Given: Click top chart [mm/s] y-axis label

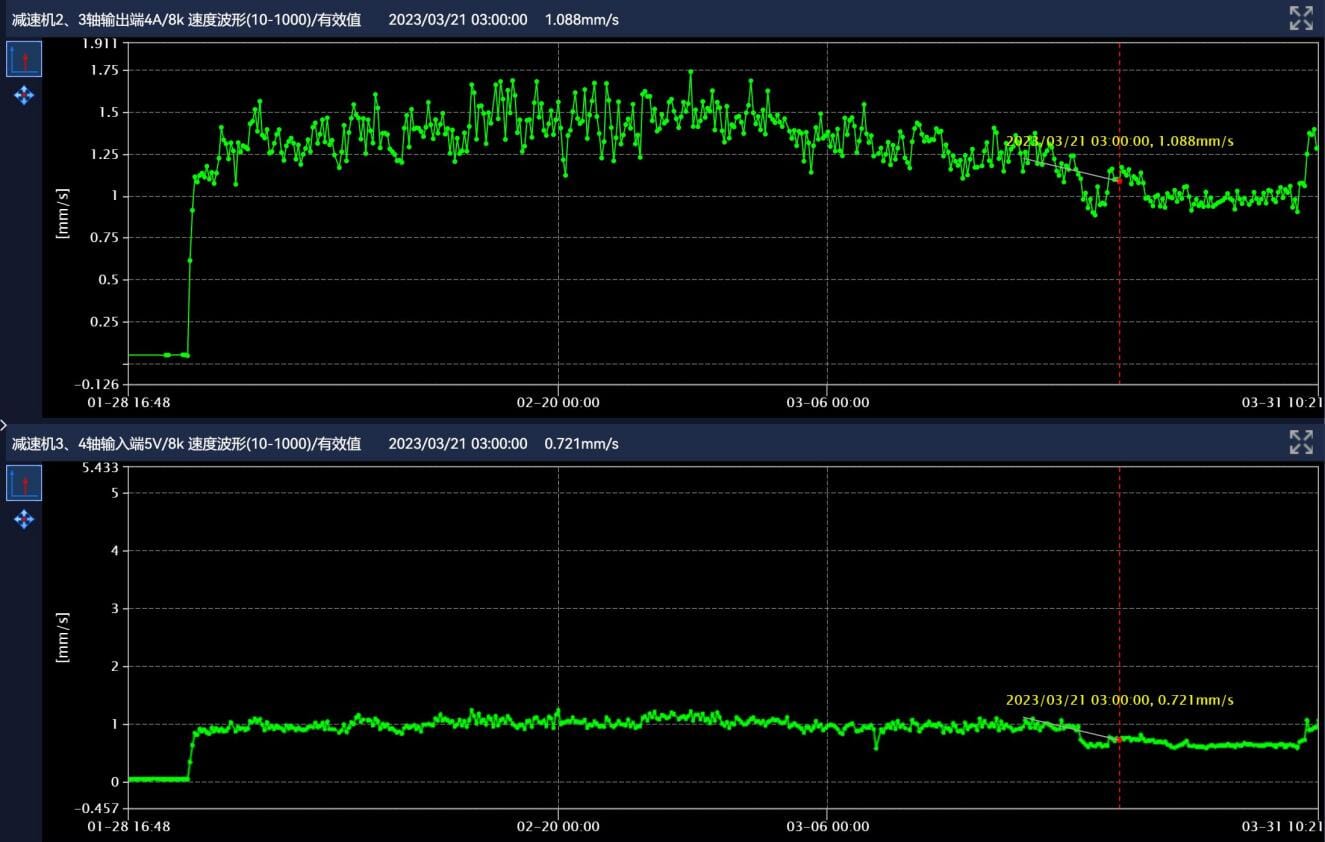Looking at the screenshot, I should [x=63, y=213].
